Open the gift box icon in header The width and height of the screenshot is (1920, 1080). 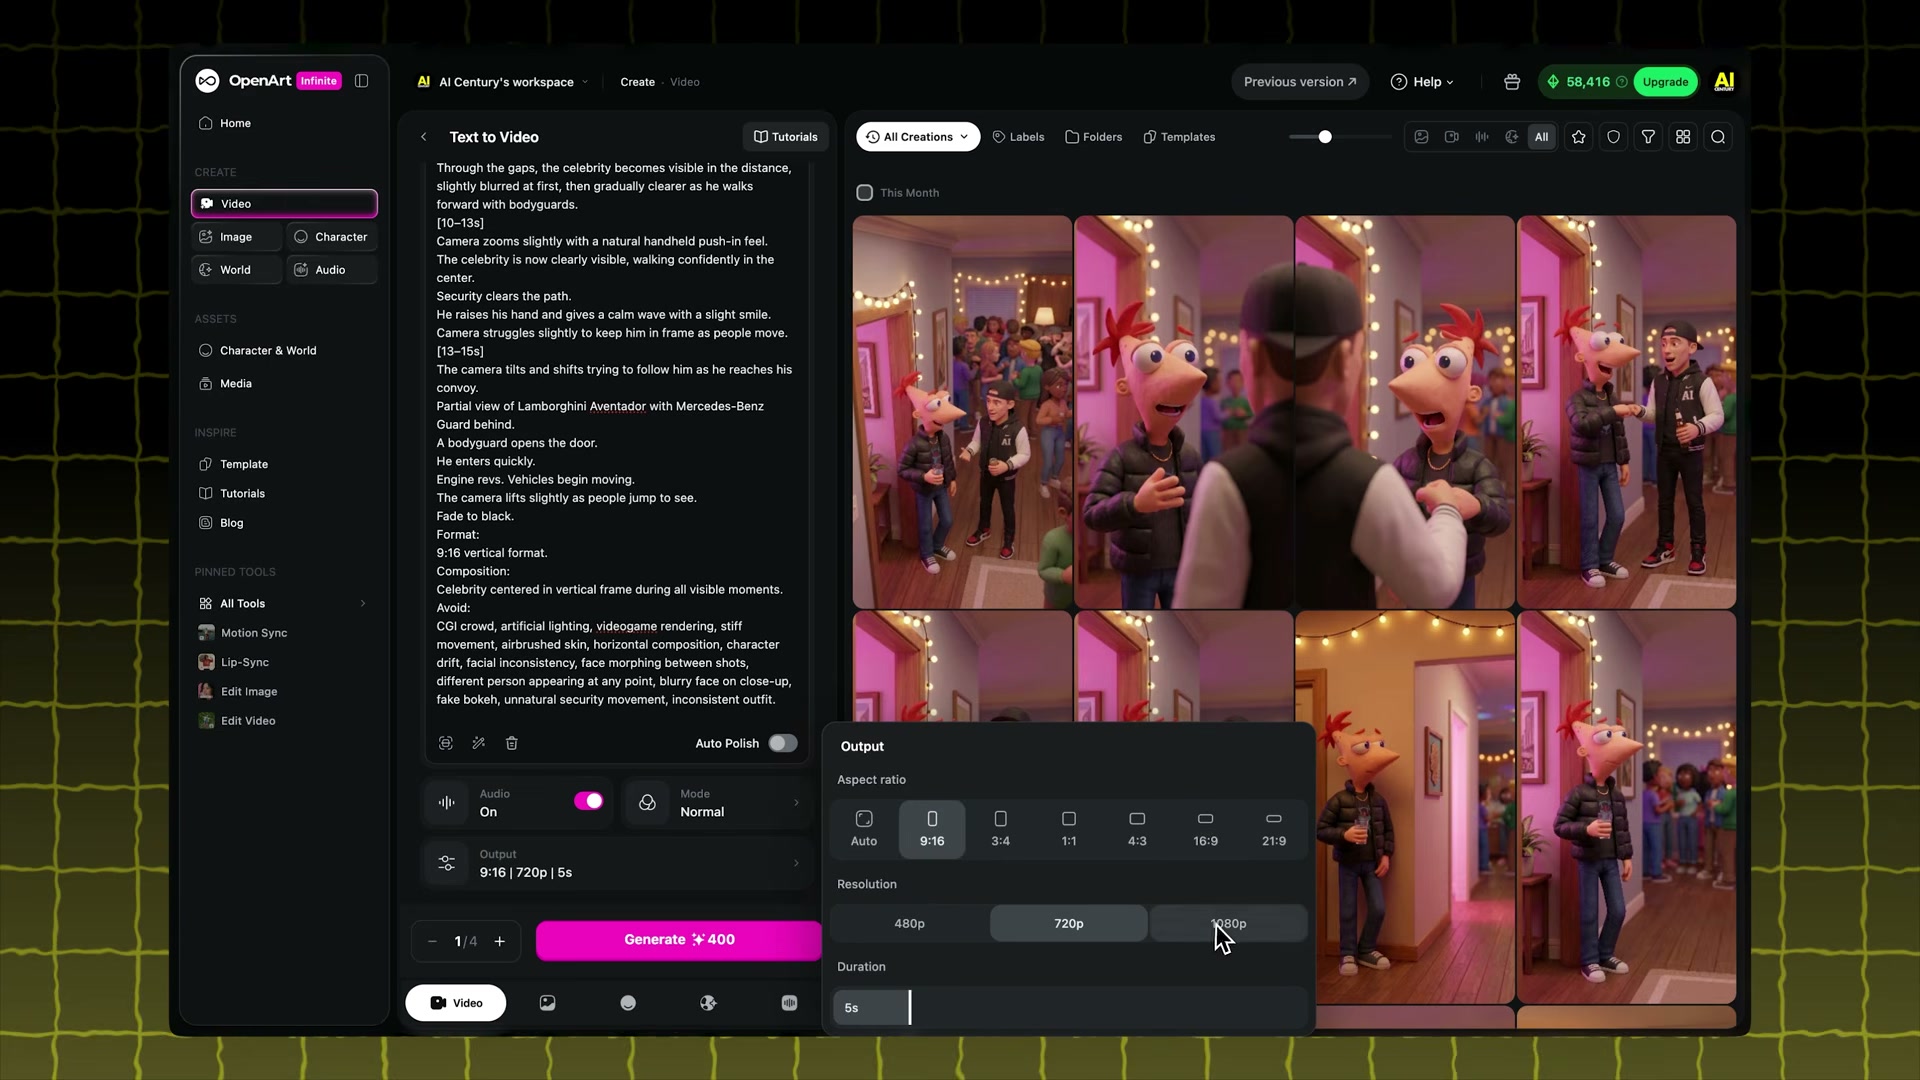point(1512,82)
